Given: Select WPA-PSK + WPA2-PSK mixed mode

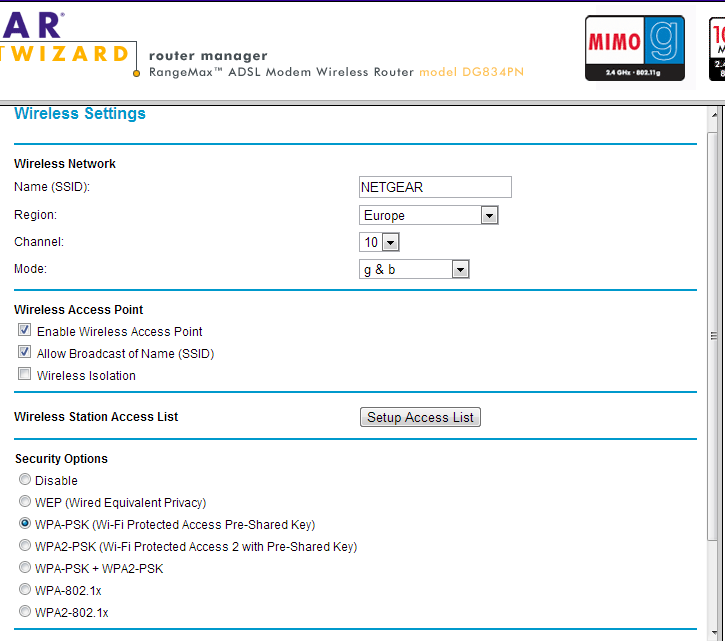Looking at the screenshot, I should tap(25, 568).
